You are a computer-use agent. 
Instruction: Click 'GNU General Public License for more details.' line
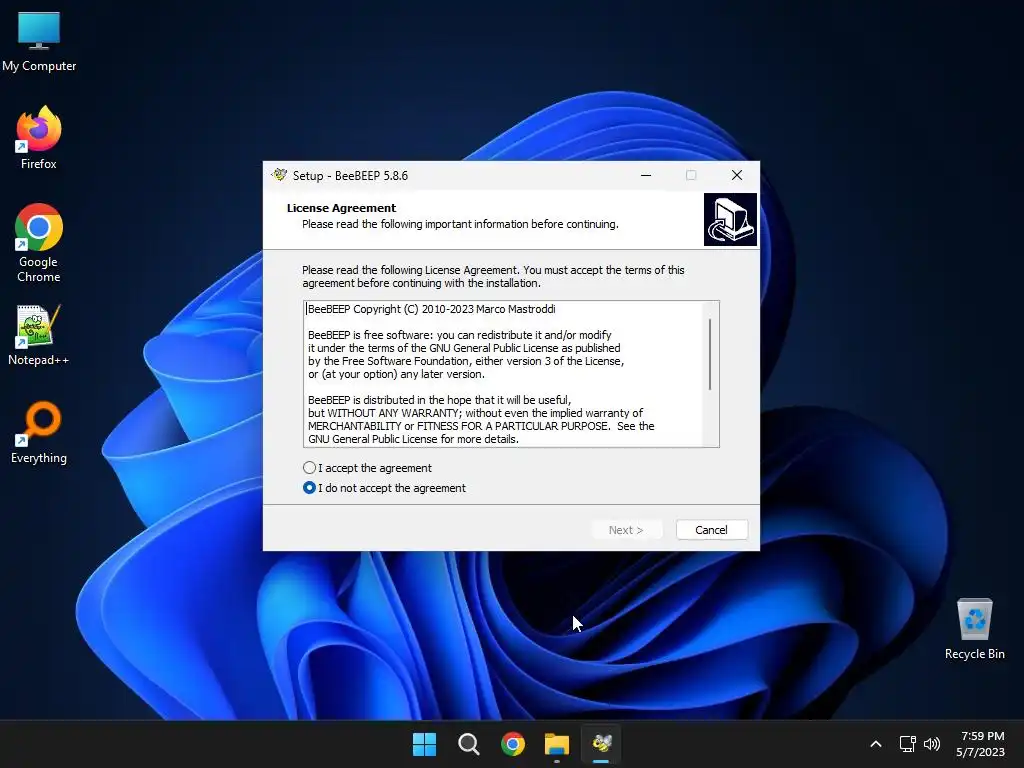pos(413,439)
